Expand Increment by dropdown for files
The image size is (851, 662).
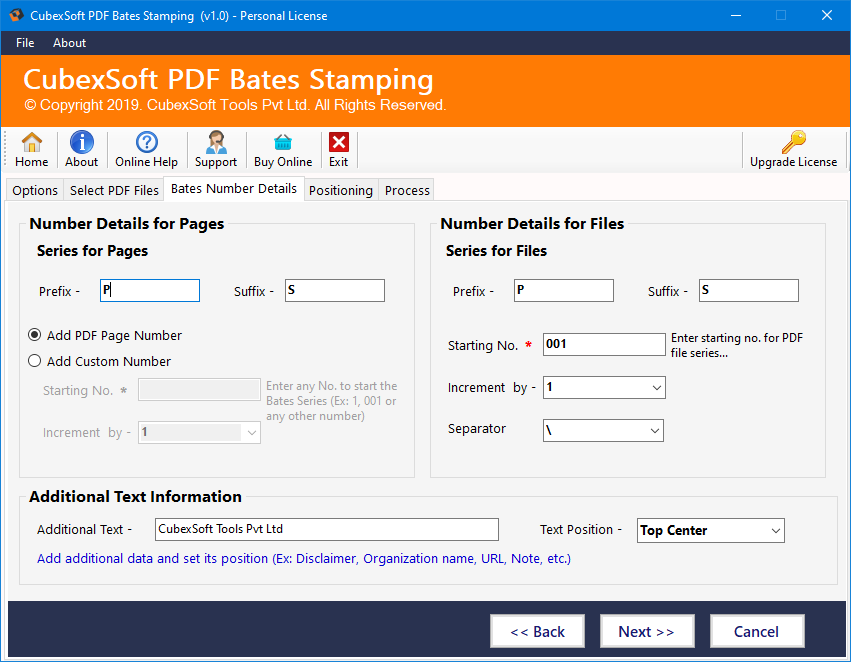click(657, 387)
